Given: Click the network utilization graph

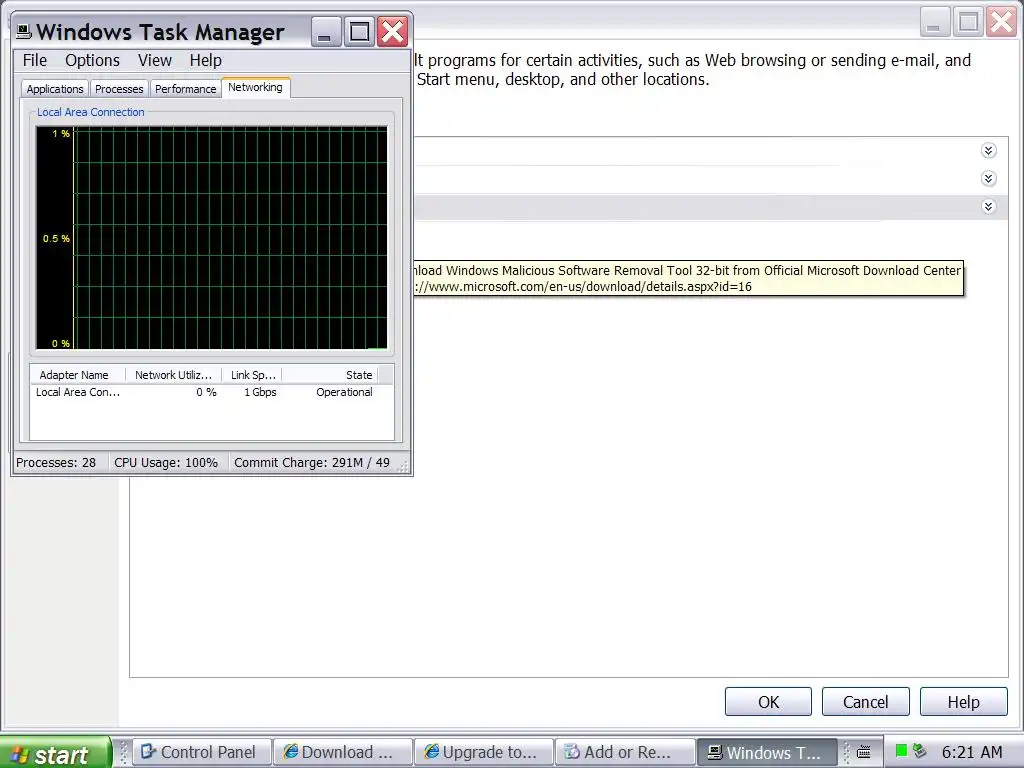Looking at the screenshot, I should [x=212, y=238].
